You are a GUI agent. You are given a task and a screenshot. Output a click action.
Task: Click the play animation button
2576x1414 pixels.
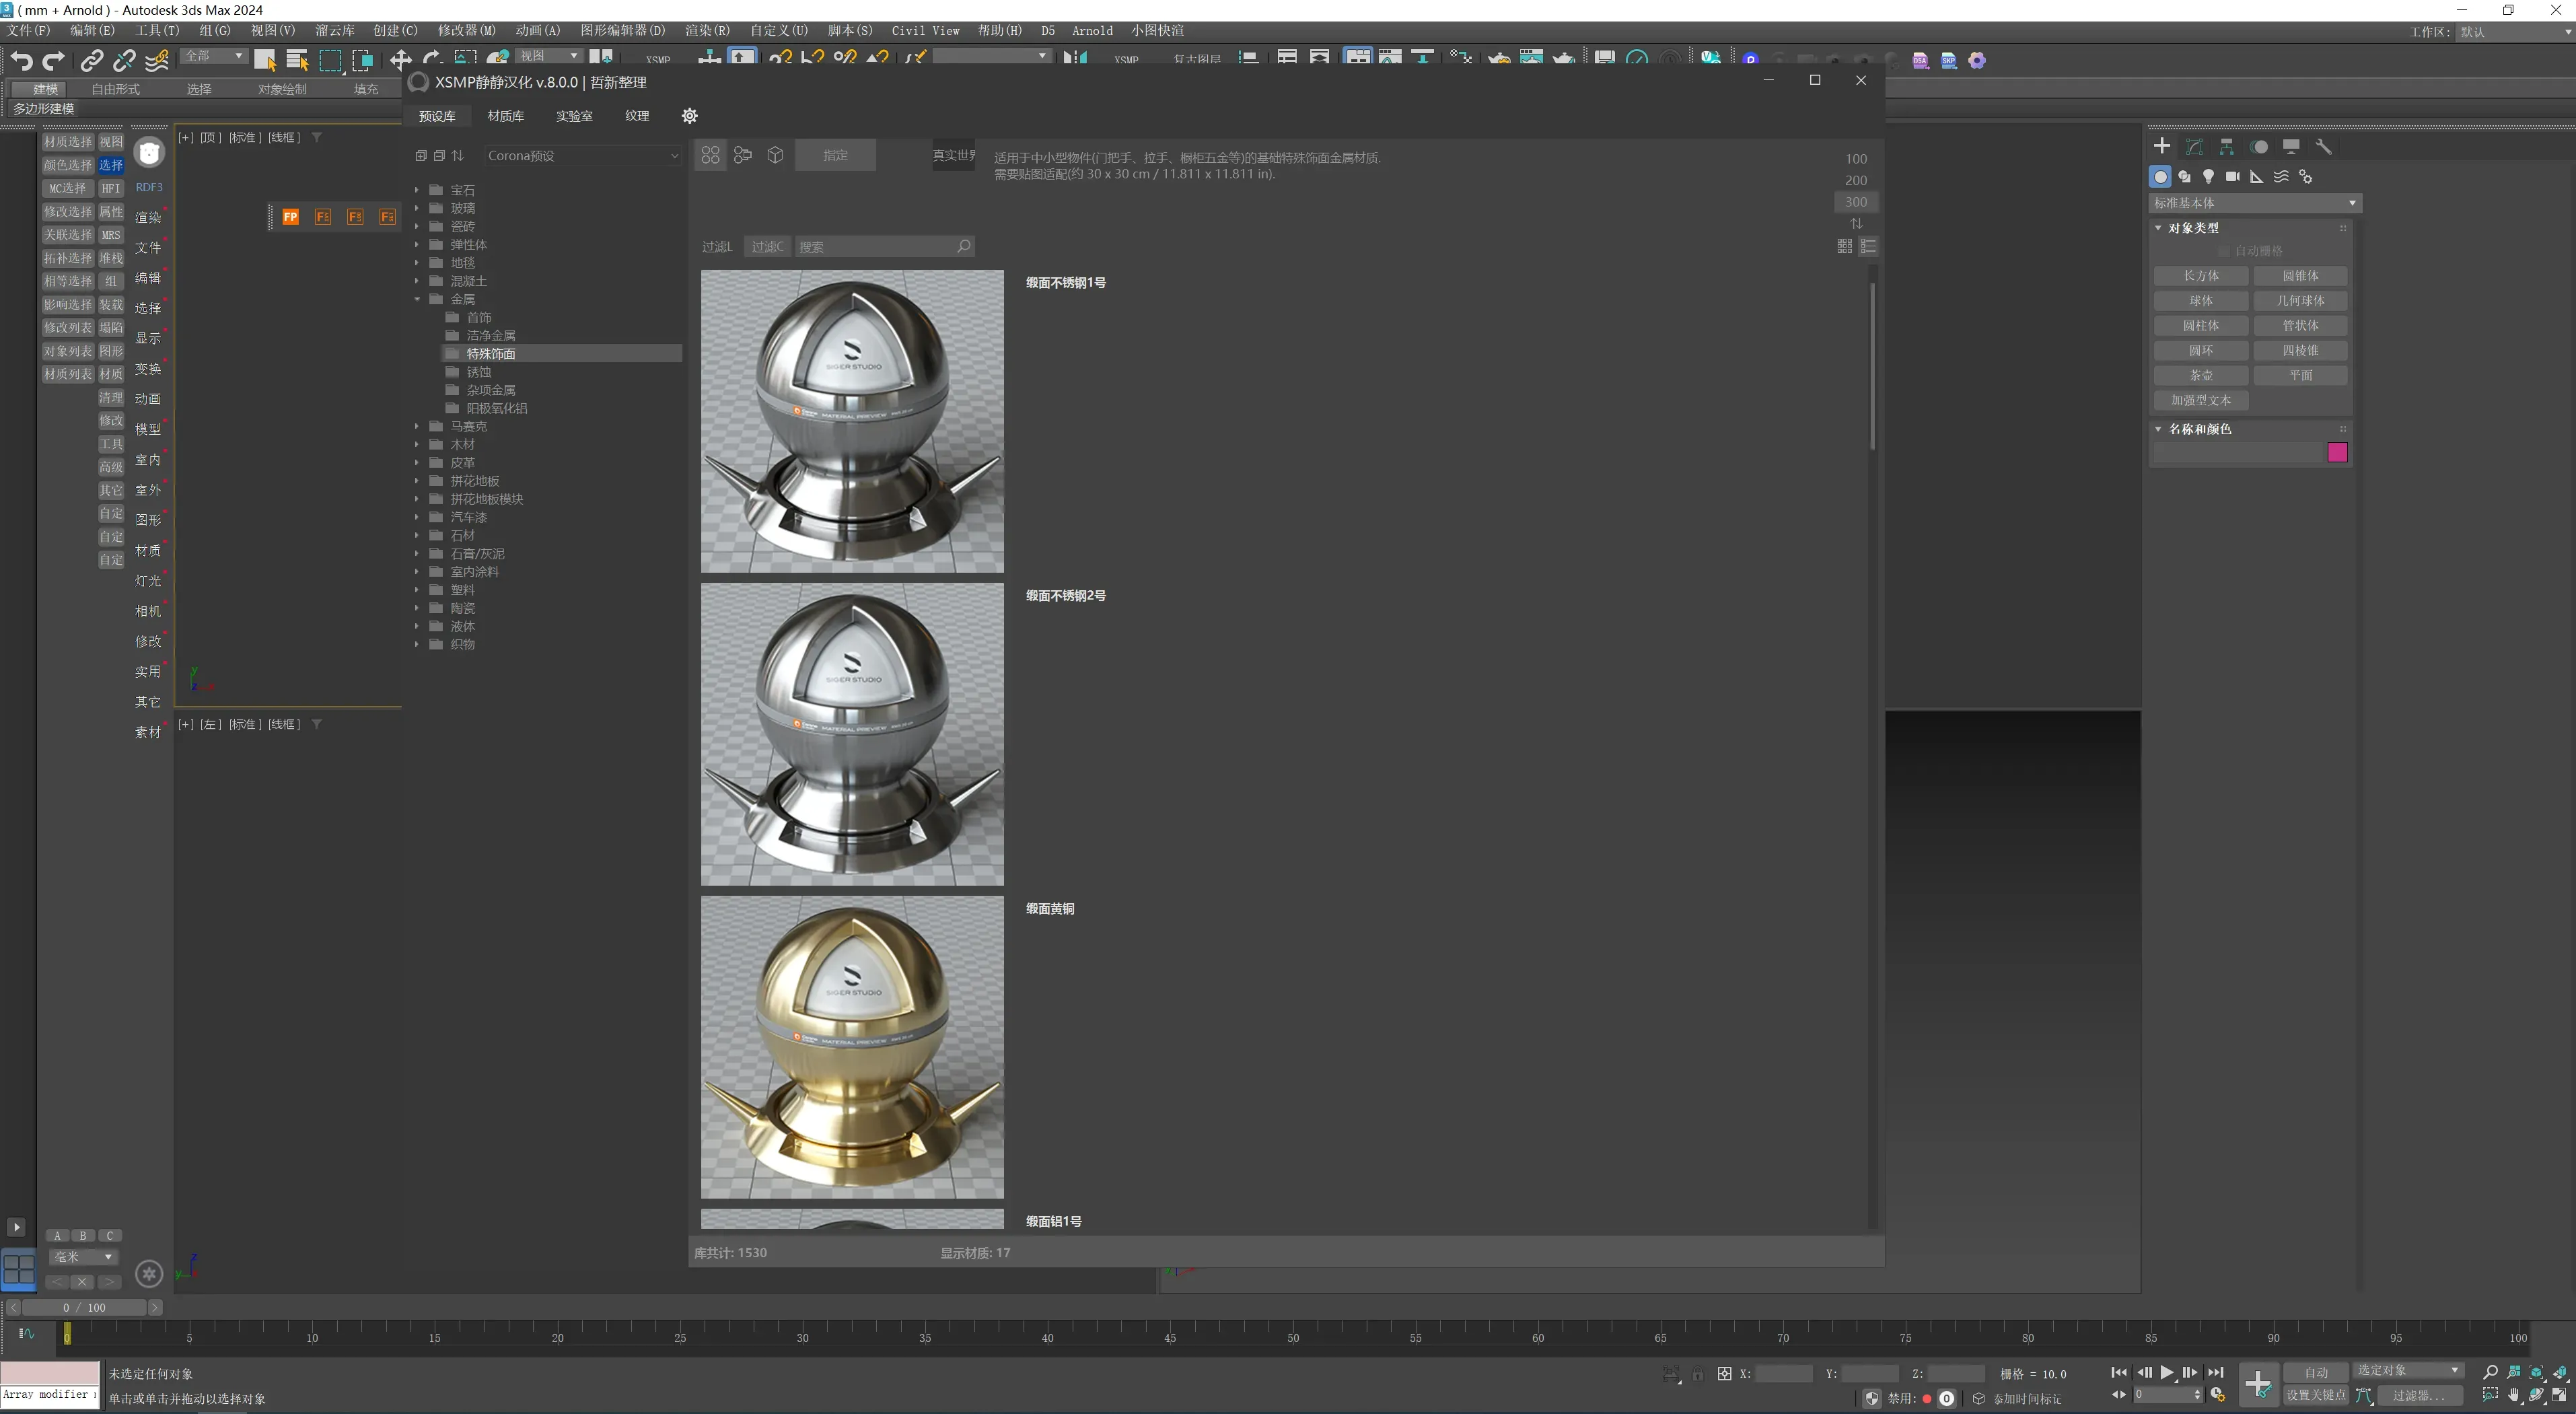pyautogui.click(x=2166, y=1373)
